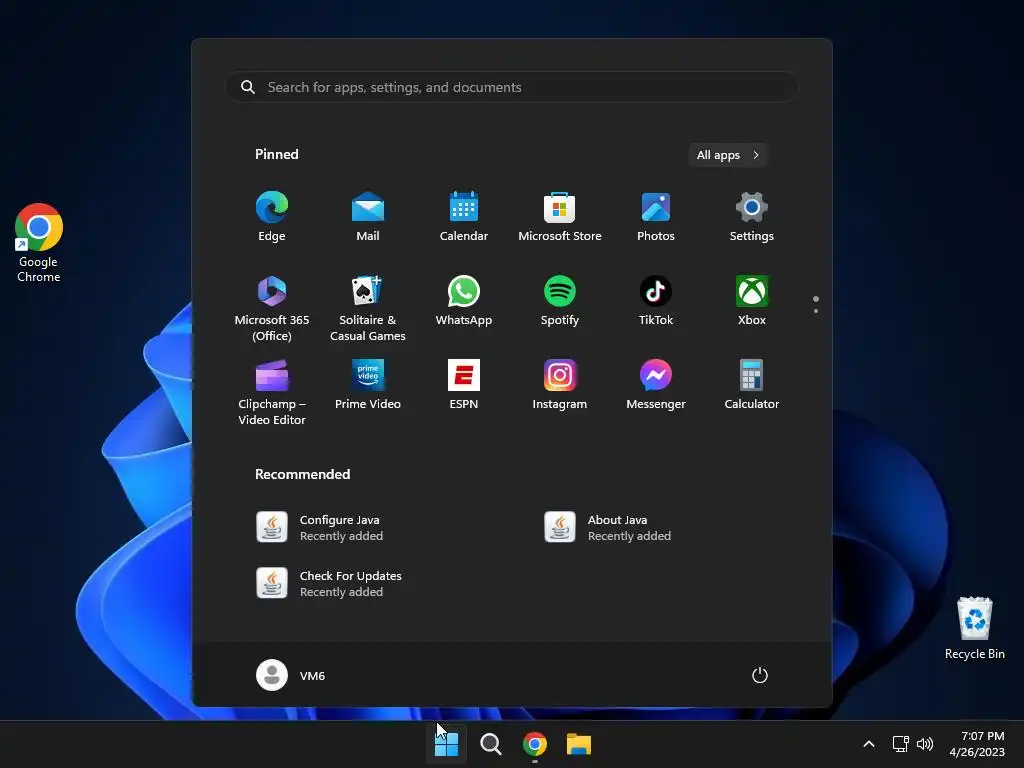This screenshot has height=768, width=1024.
Task: Open Microsoft 365 (Office)
Action: [272, 308]
